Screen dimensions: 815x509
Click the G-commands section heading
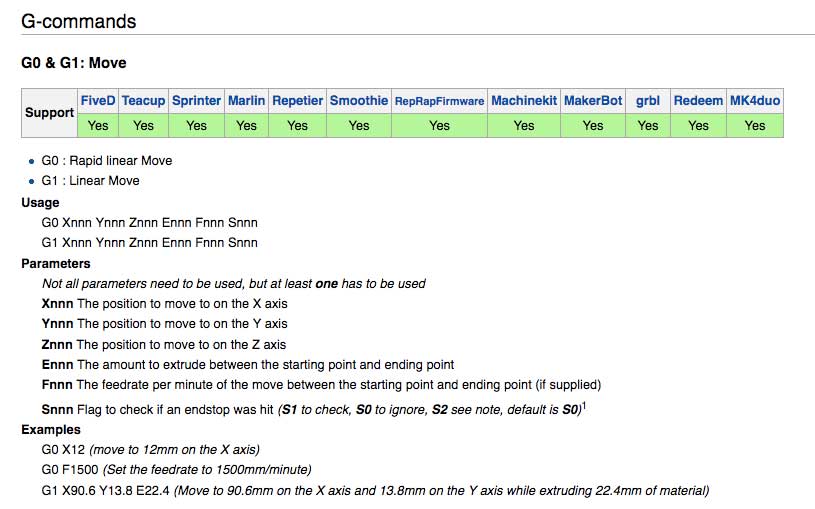click(78, 21)
